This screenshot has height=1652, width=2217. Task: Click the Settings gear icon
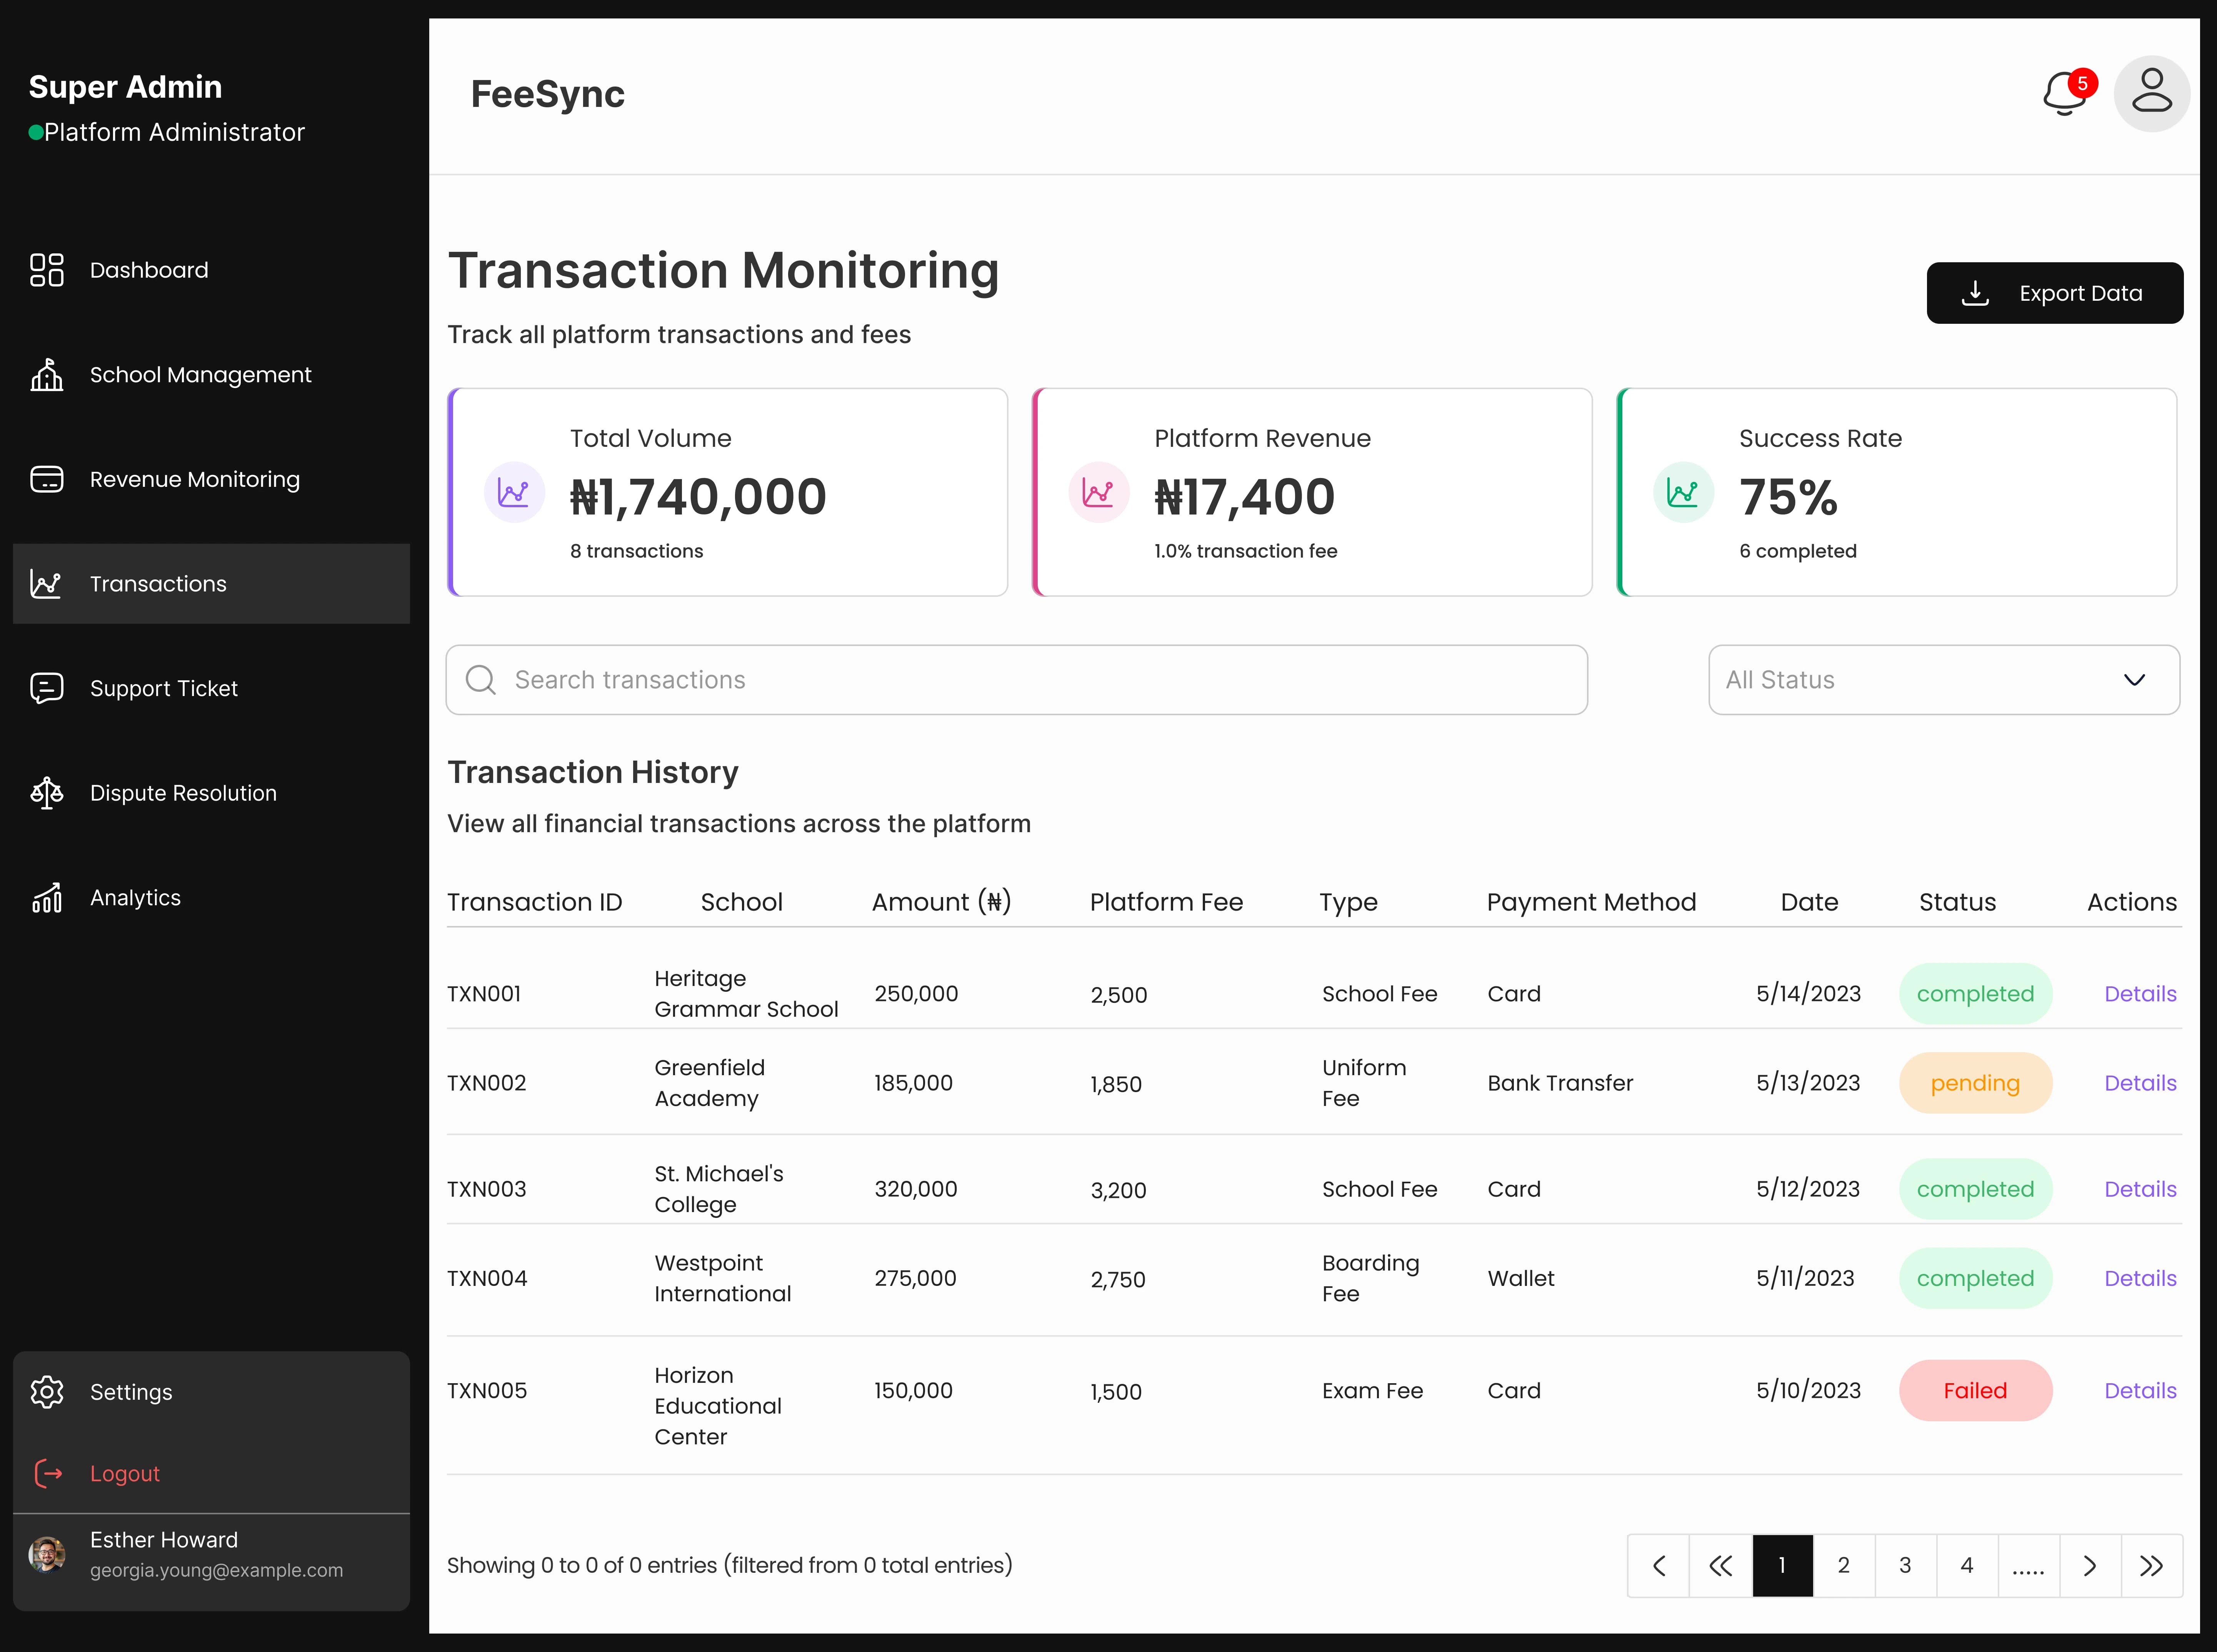click(x=46, y=1392)
